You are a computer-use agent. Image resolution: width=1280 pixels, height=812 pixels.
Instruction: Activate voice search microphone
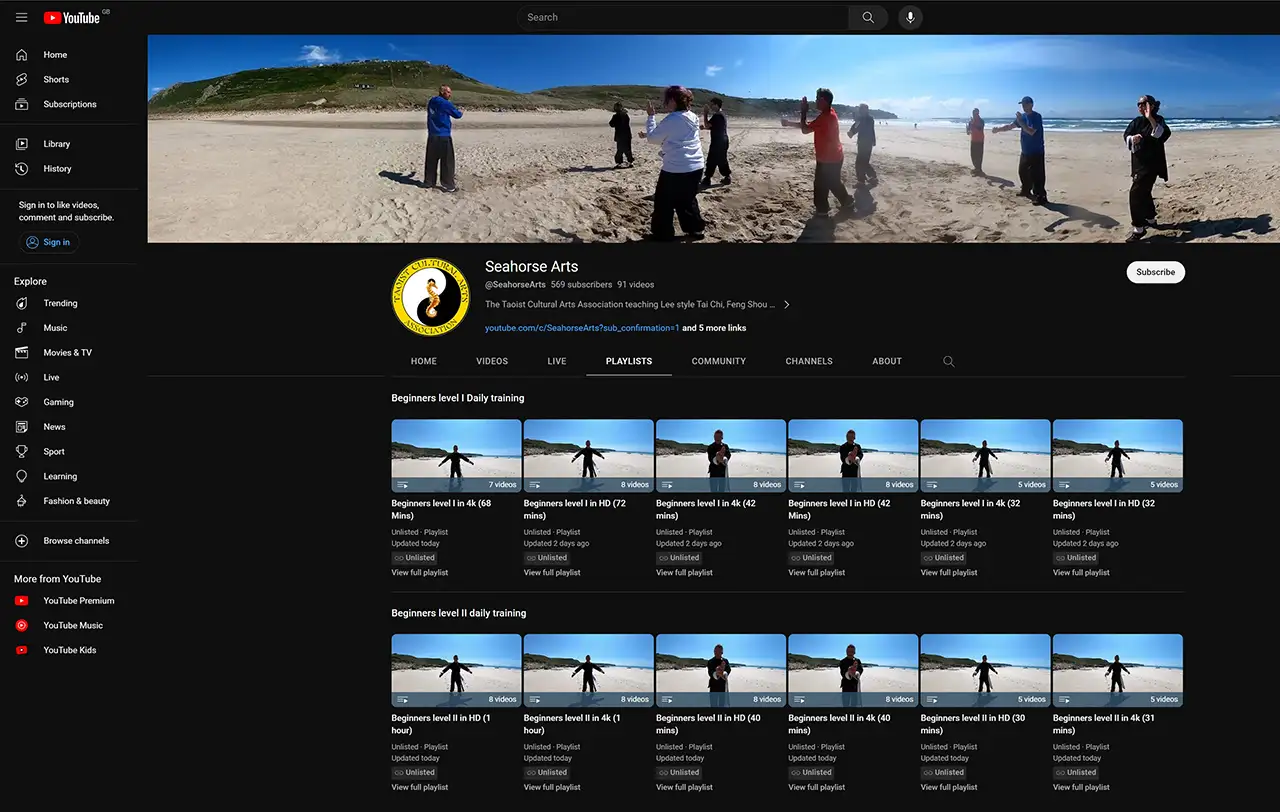coord(910,17)
